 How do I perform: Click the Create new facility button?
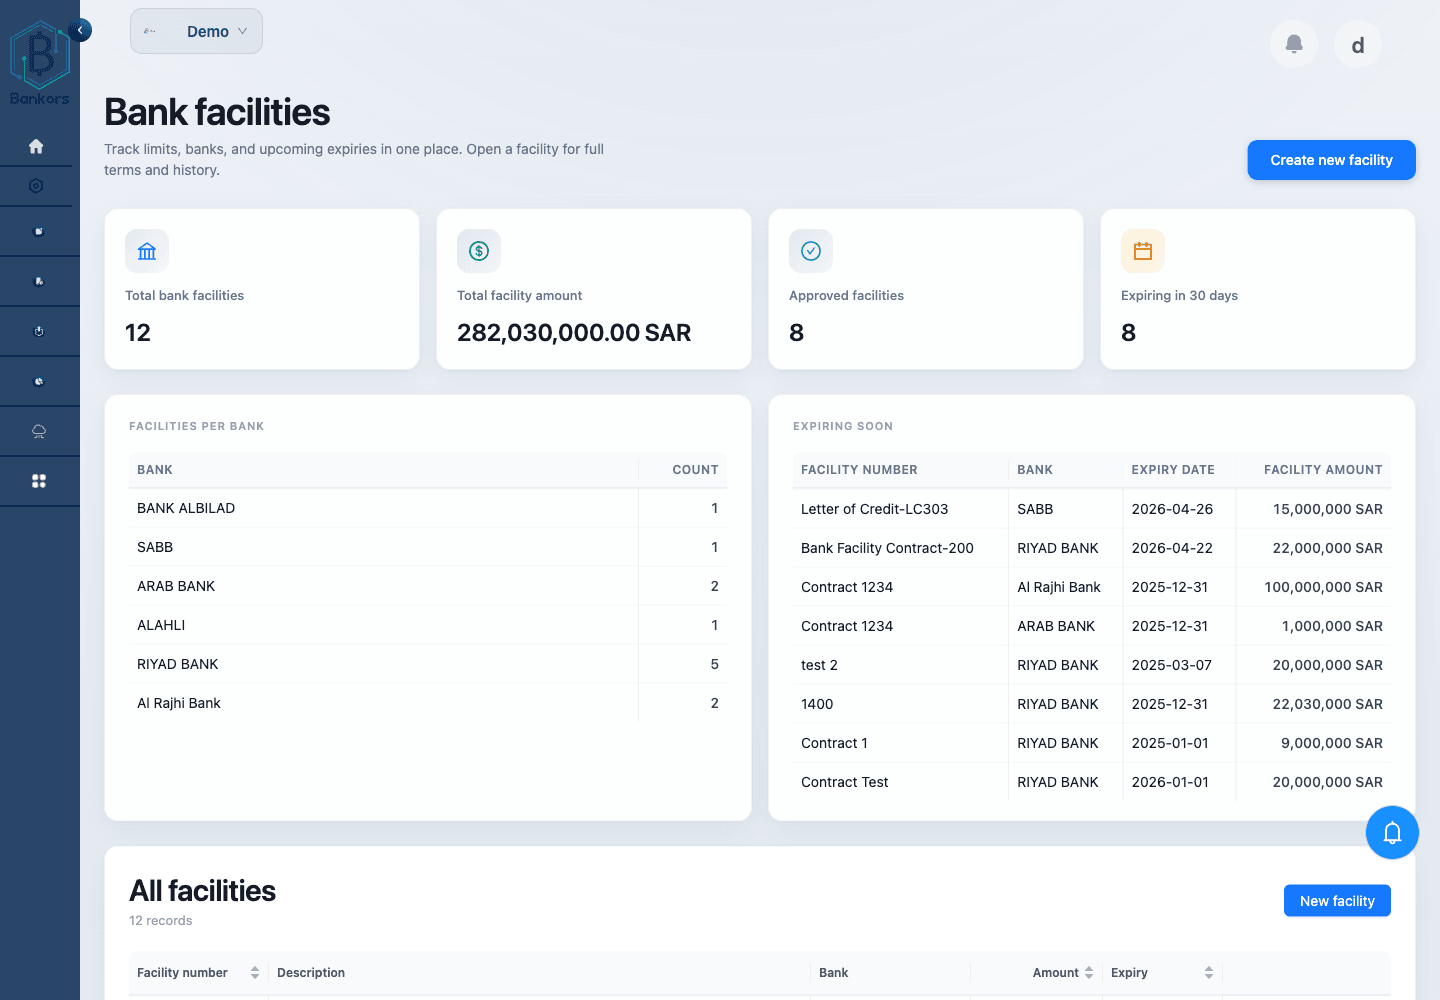point(1331,160)
